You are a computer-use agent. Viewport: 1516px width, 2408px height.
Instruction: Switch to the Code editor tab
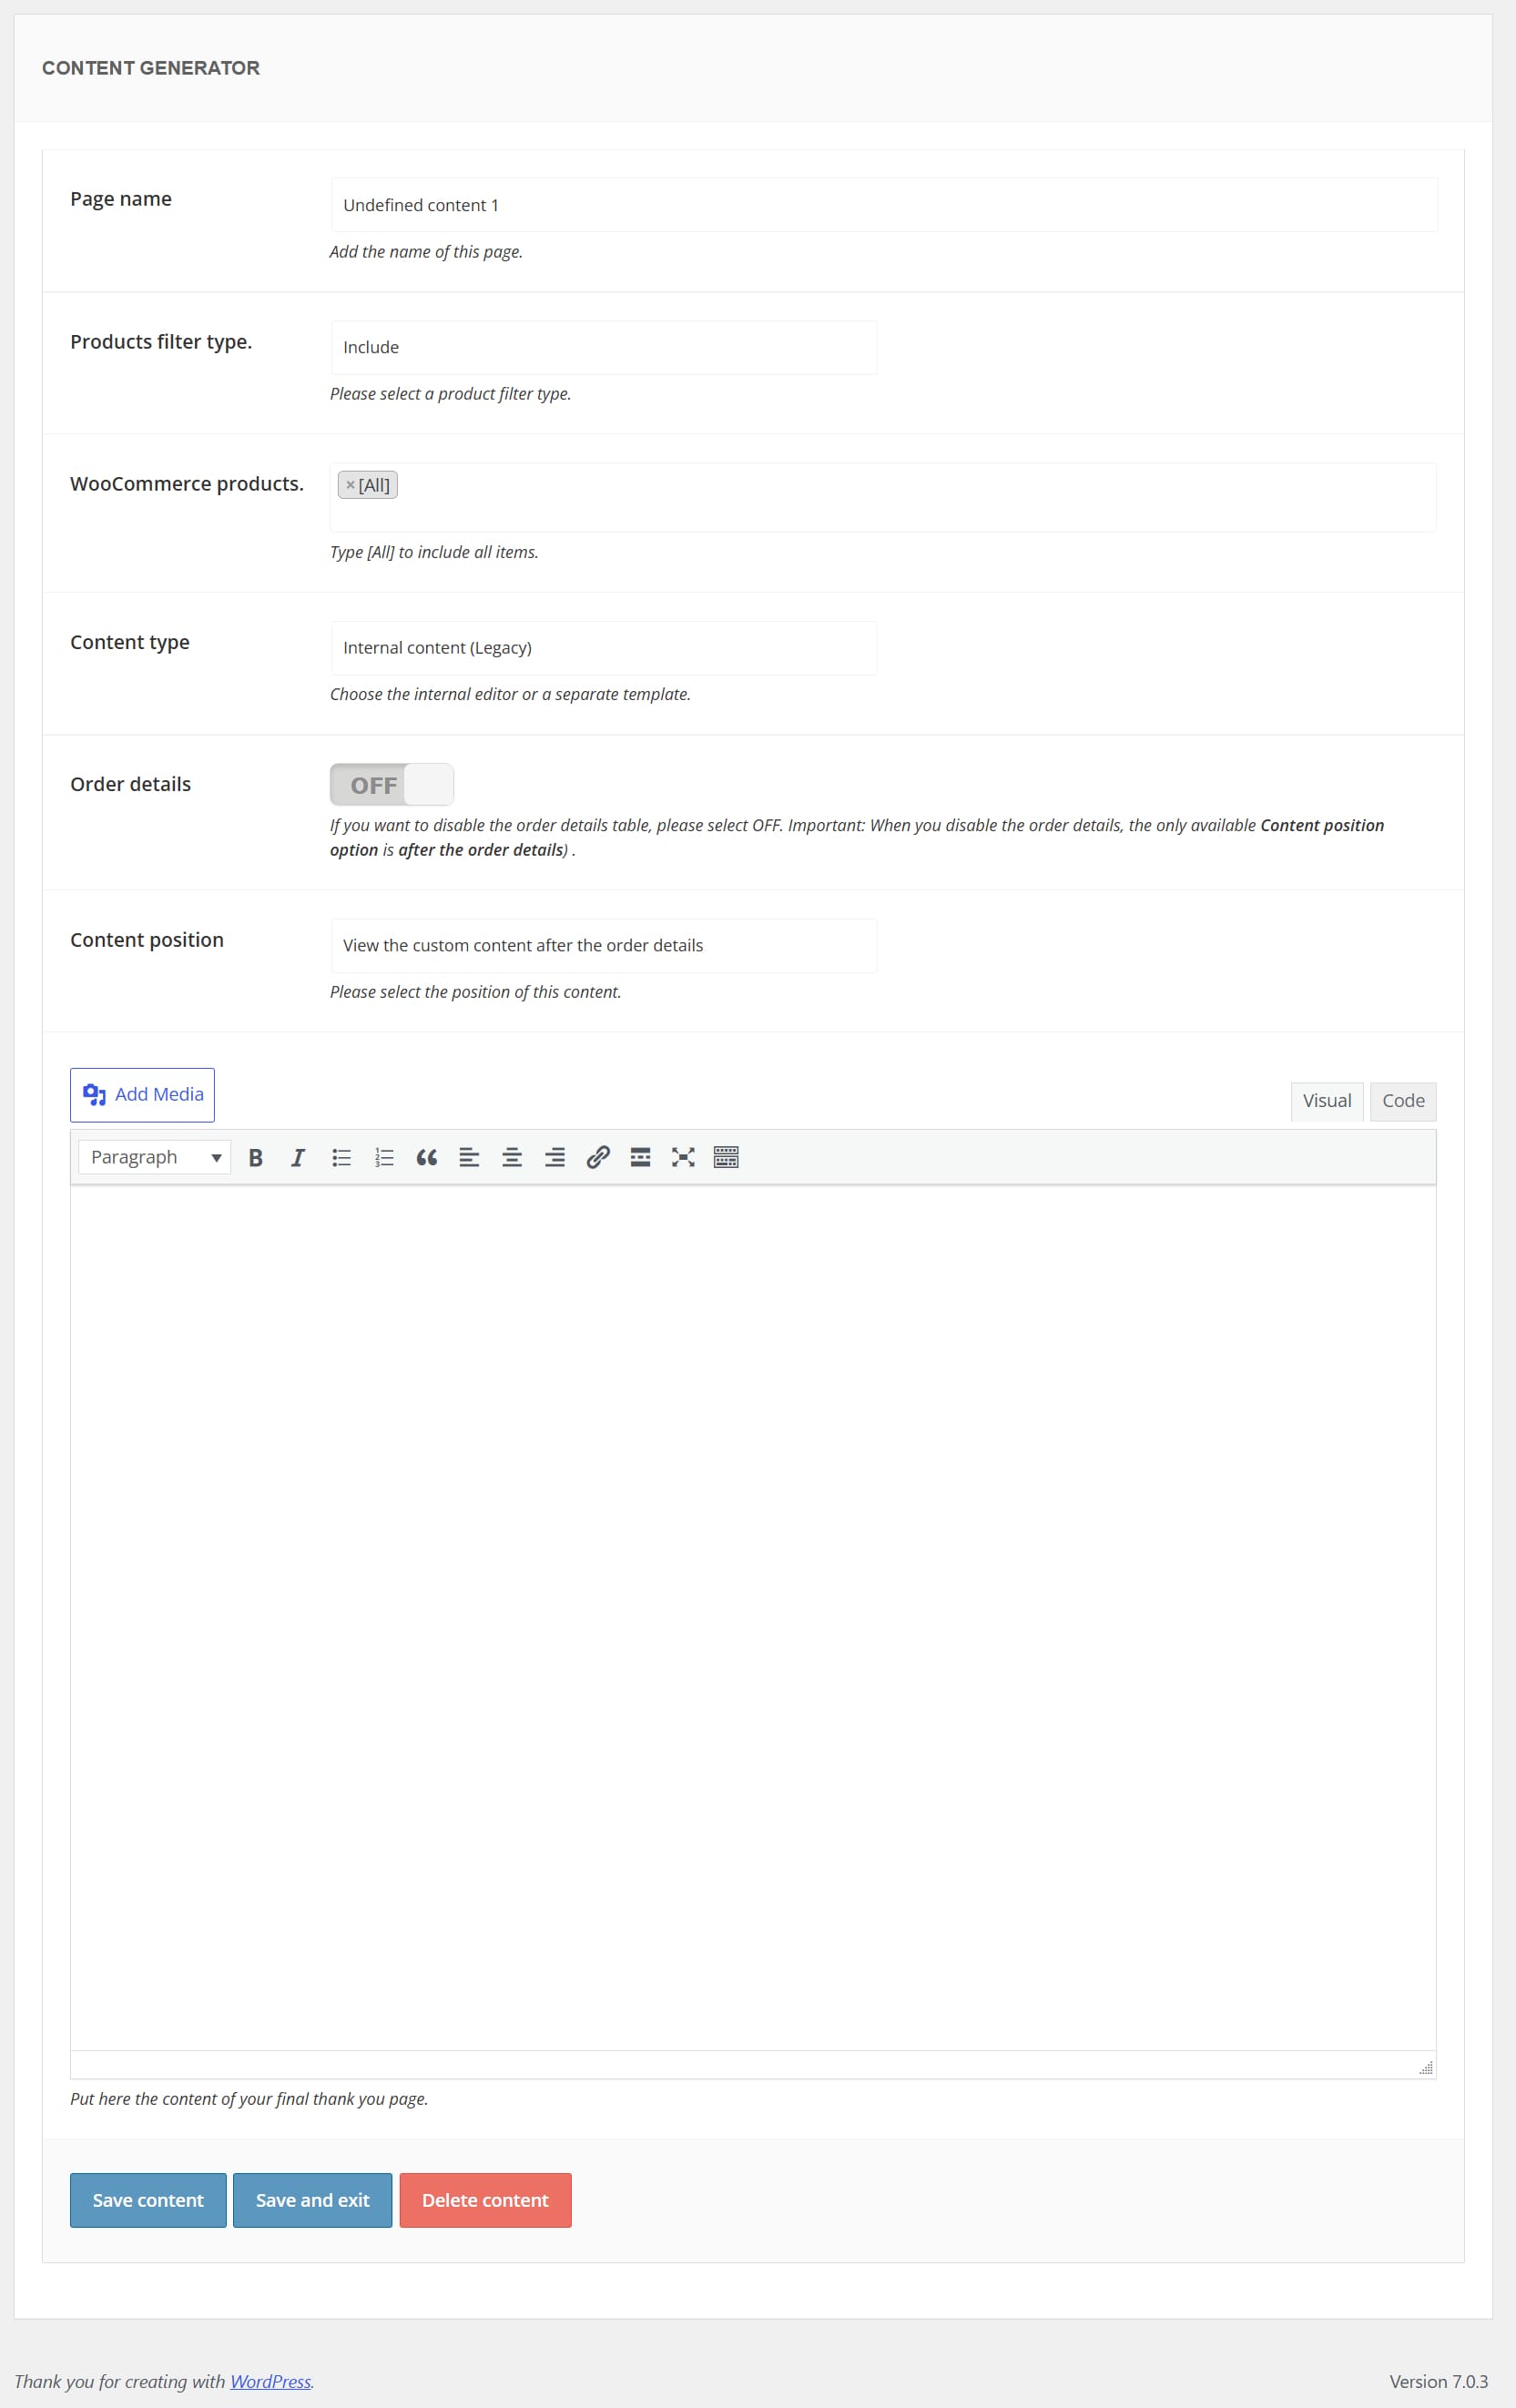point(1403,1101)
